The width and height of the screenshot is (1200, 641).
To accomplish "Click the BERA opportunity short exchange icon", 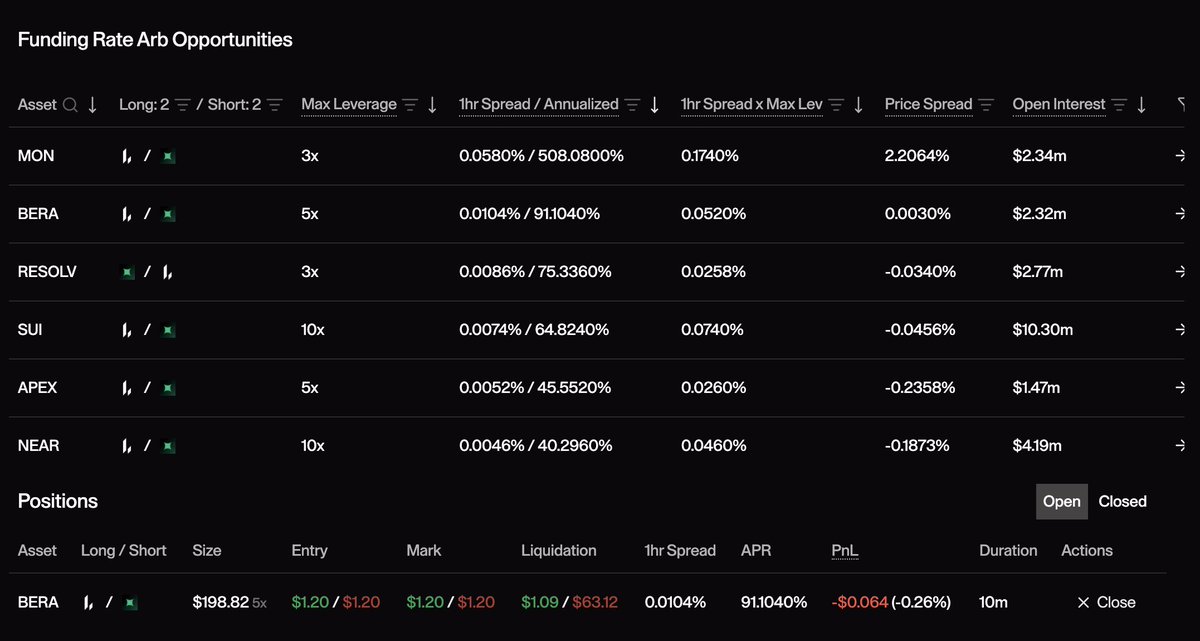I will [x=169, y=215].
